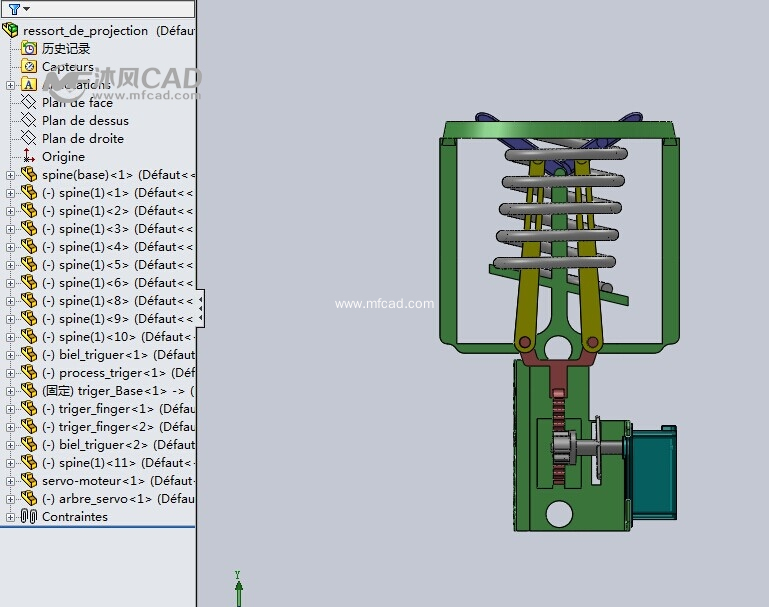Image resolution: width=769 pixels, height=607 pixels.
Task: Click the triger_Base<1> part icon
Action: [29, 391]
